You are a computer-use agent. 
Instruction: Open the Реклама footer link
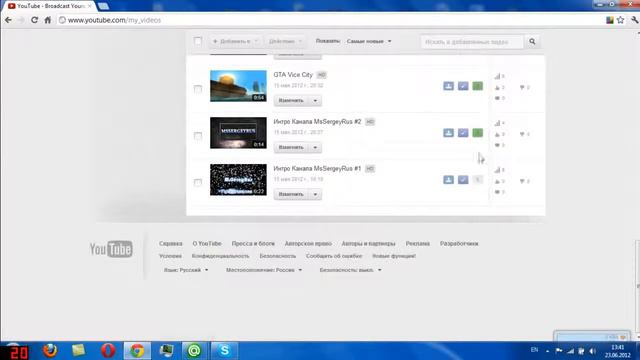(x=418, y=243)
